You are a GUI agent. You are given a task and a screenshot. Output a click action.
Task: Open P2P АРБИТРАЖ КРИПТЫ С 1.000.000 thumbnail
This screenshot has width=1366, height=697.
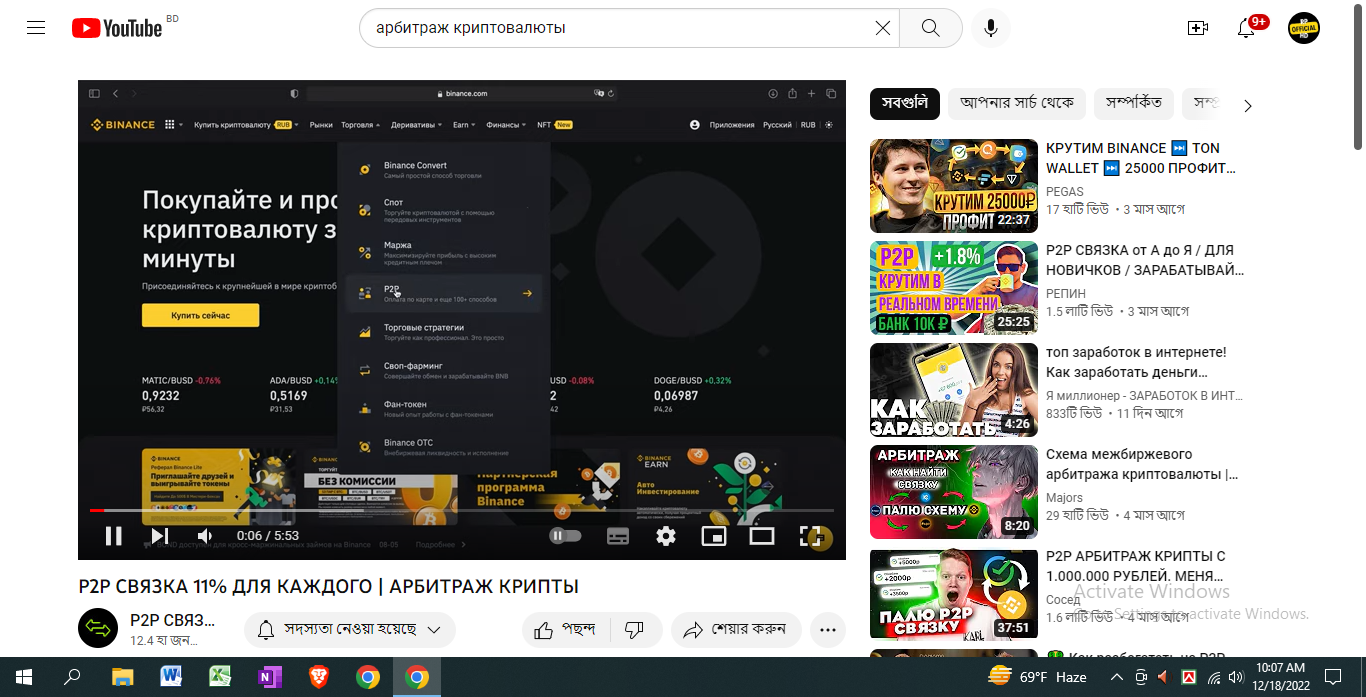pos(953,594)
